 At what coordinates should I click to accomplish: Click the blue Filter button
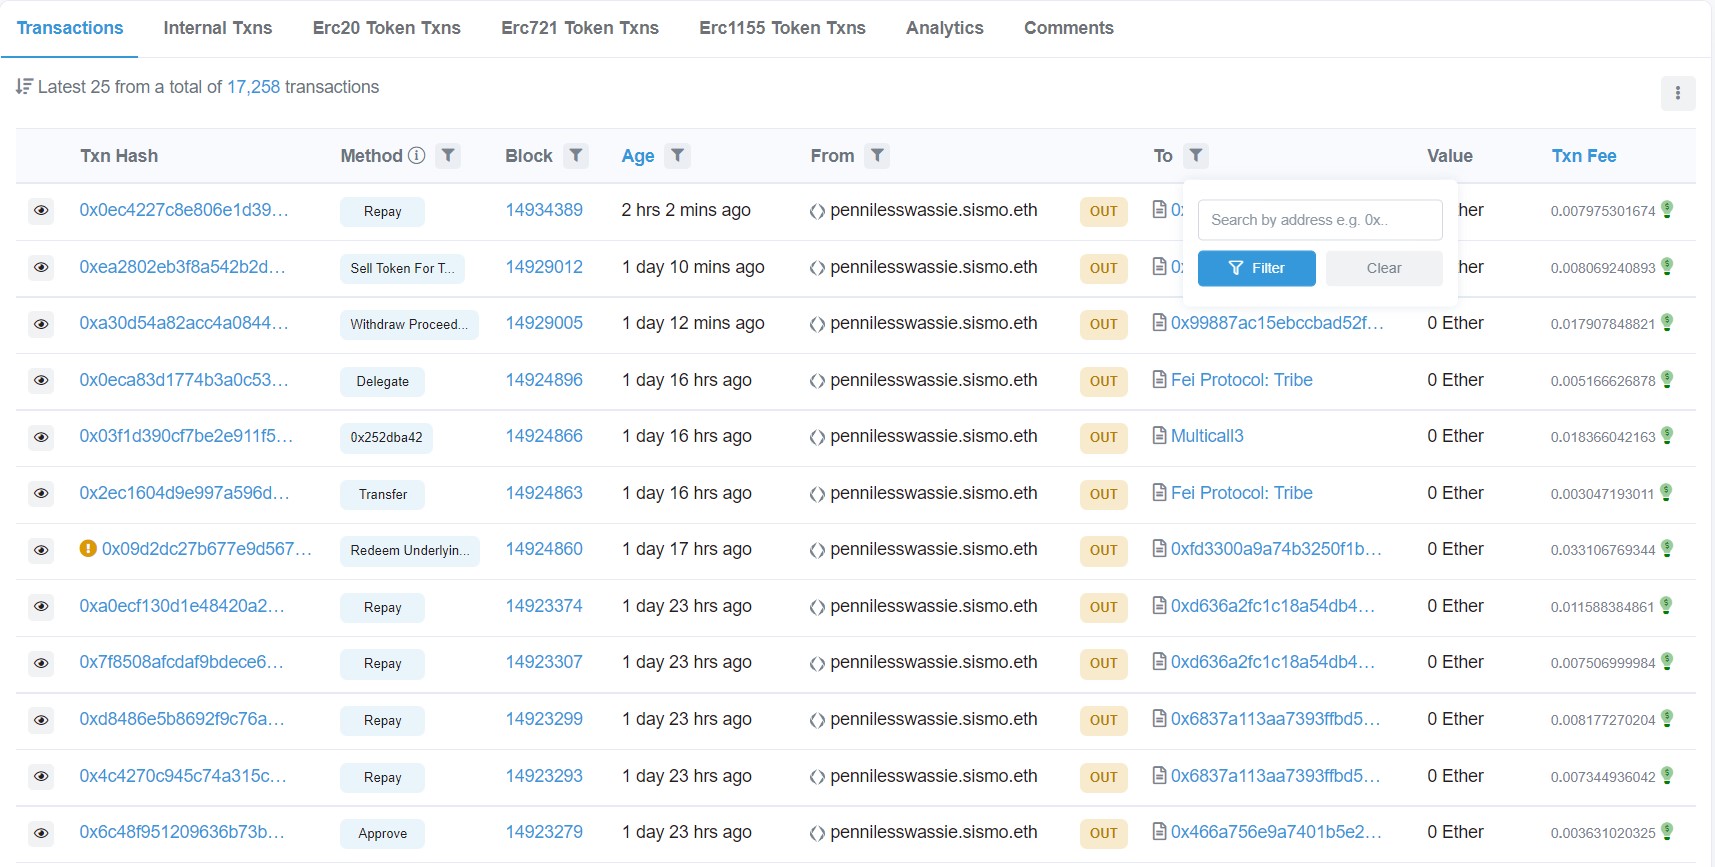click(1256, 268)
